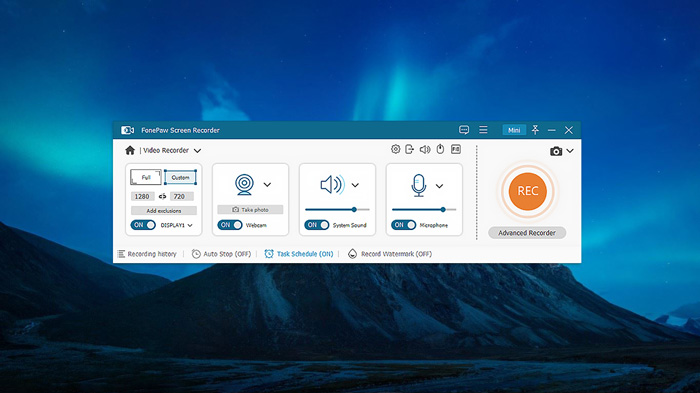
Task: Click the height field showing 720
Action: coord(181,196)
